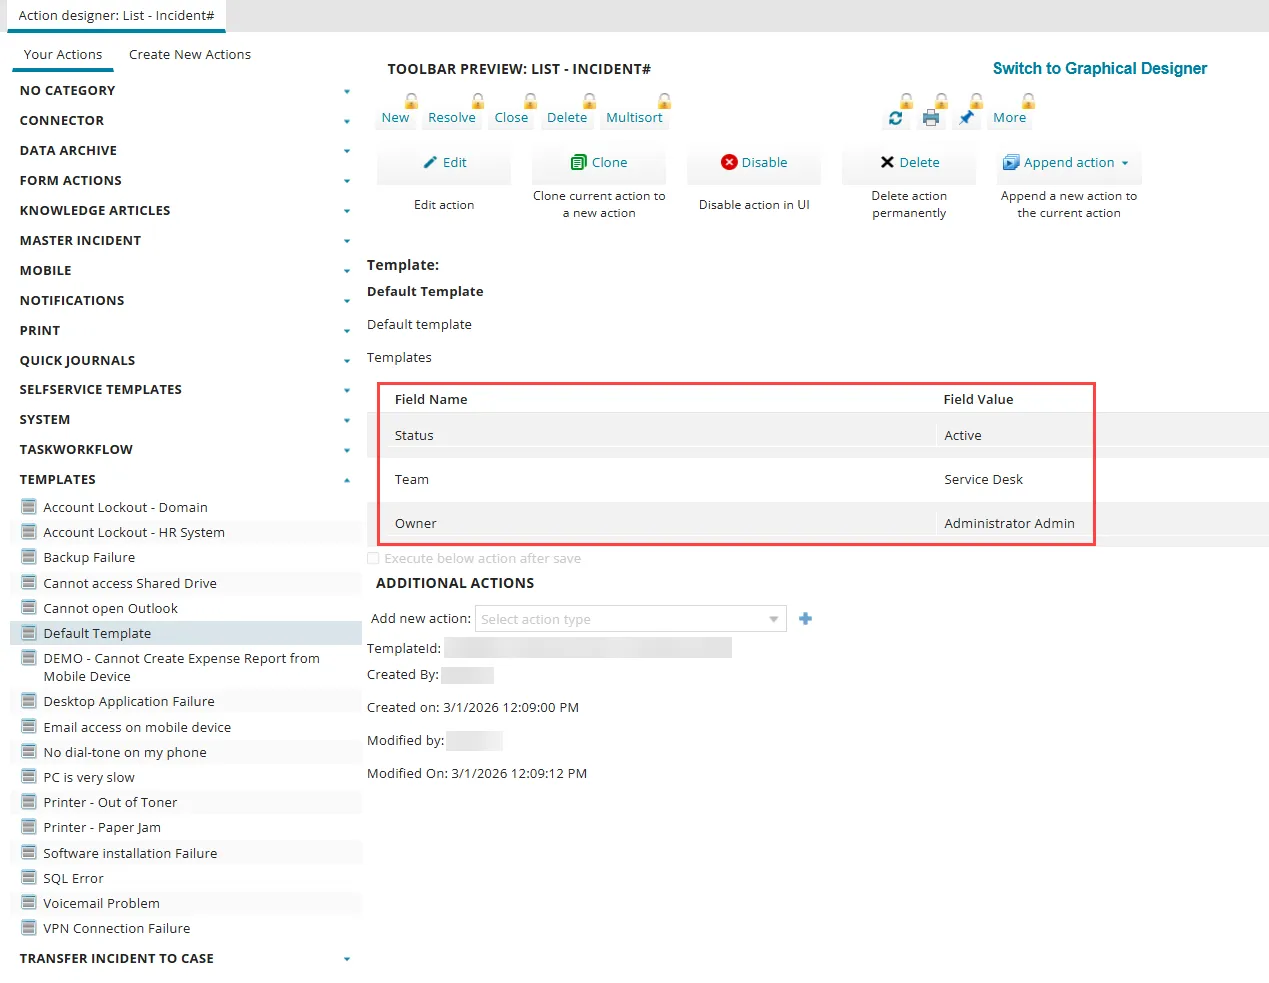The height and width of the screenshot is (983, 1269).
Task: Click the lock icon above the Delete toolbar button
Action: click(590, 101)
